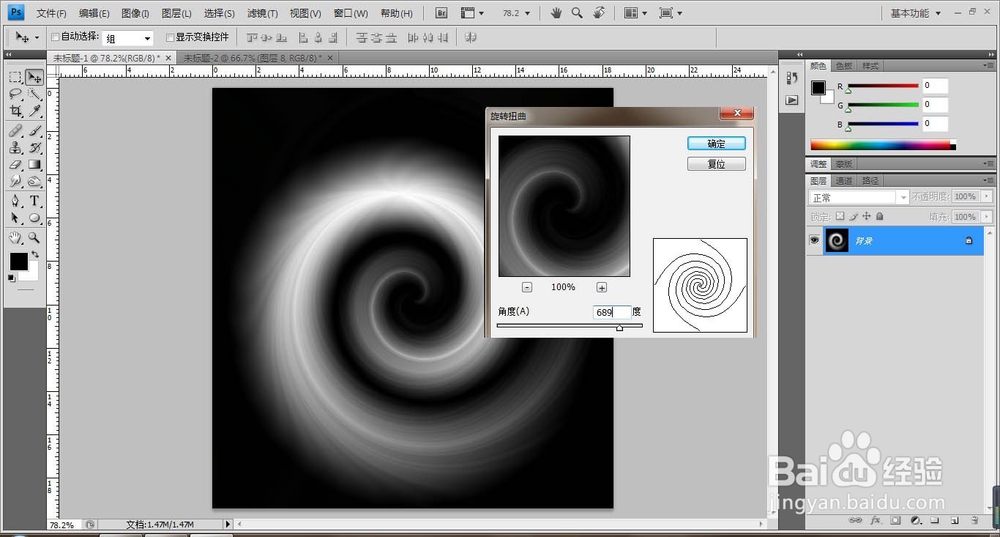The height and width of the screenshot is (537, 1000).
Task: Select the Crop tool
Action: pyautogui.click(x=15, y=111)
